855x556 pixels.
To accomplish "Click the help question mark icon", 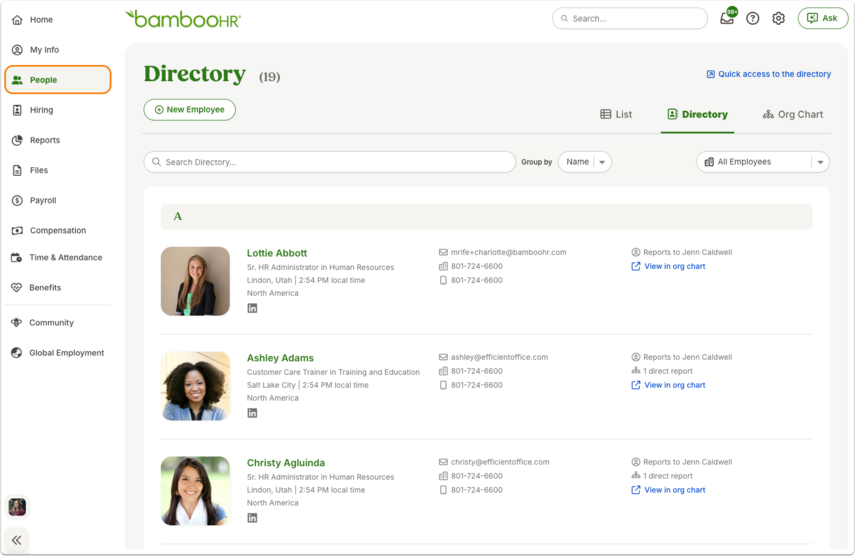I will [x=752, y=19].
